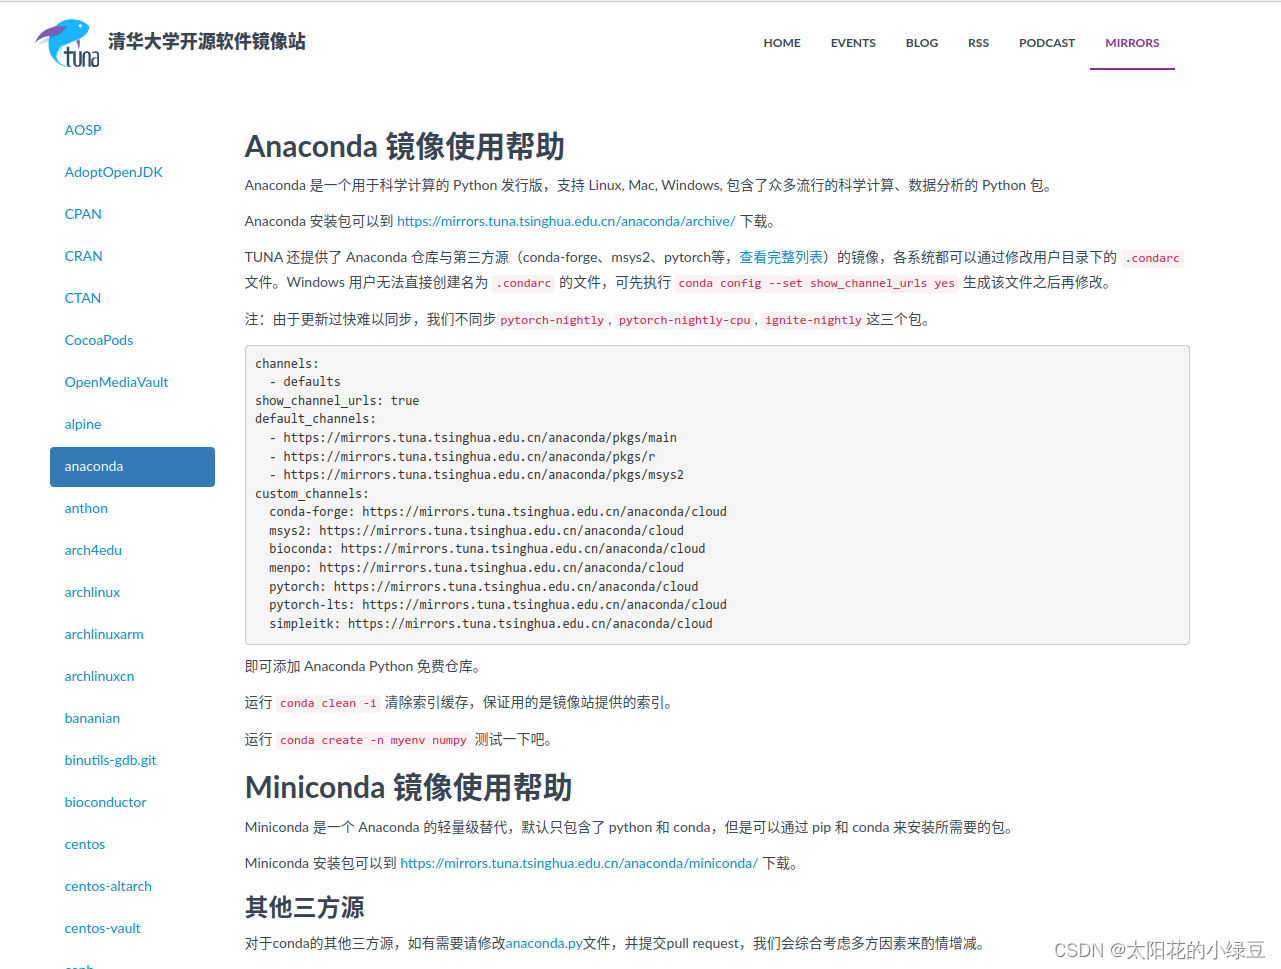The image size is (1281, 969).
Task: Open the anaconda.py file link
Action: coord(544,943)
